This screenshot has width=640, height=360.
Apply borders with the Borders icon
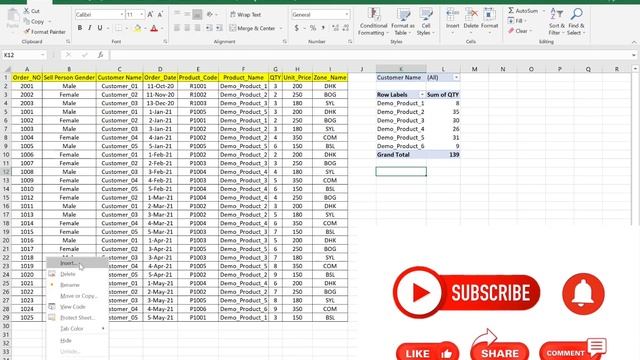(x=118, y=28)
